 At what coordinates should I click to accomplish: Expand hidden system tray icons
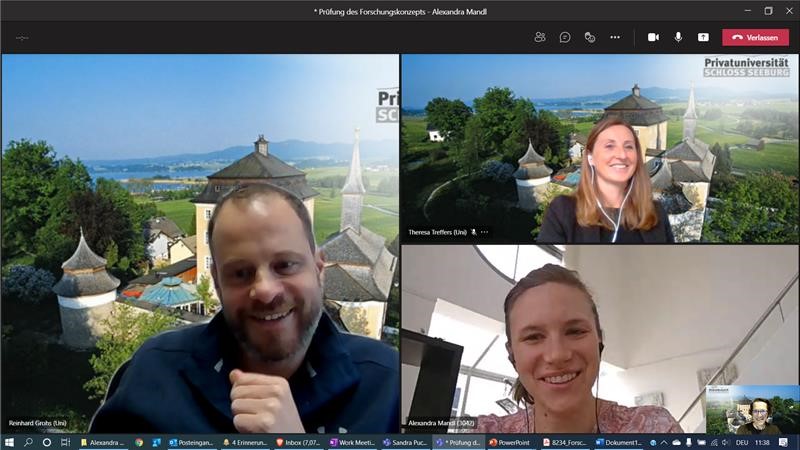point(662,442)
